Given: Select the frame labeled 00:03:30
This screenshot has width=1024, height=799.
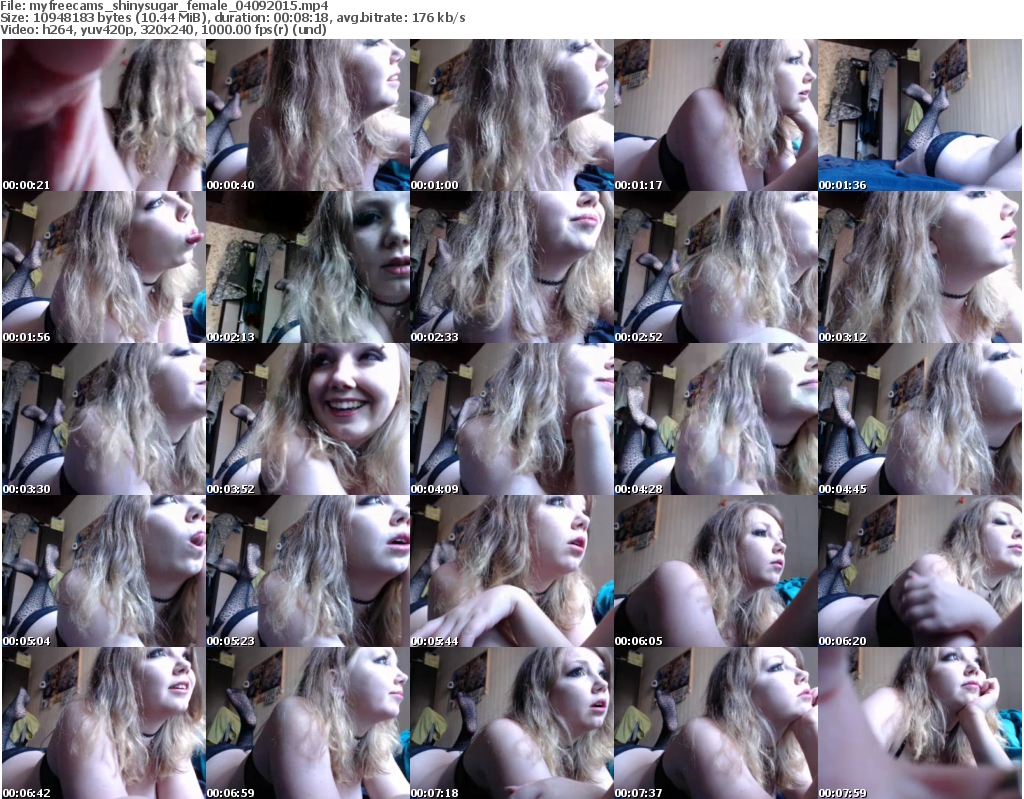Looking at the screenshot, I should 104,419.
